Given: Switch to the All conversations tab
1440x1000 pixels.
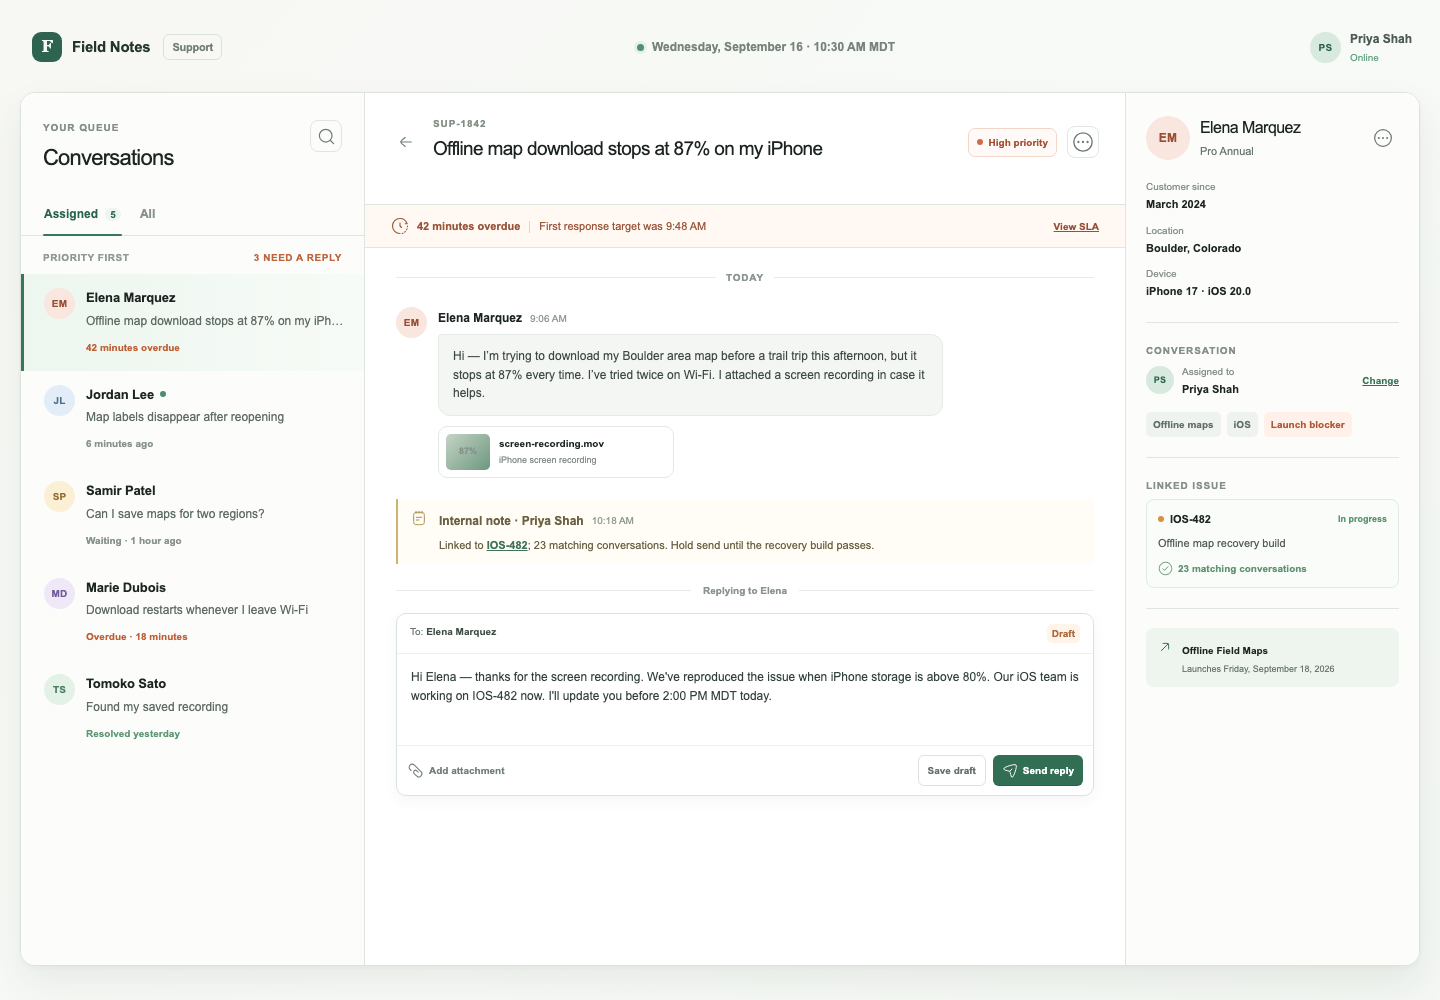Looking at the screenshot, I should pos(148,214).
